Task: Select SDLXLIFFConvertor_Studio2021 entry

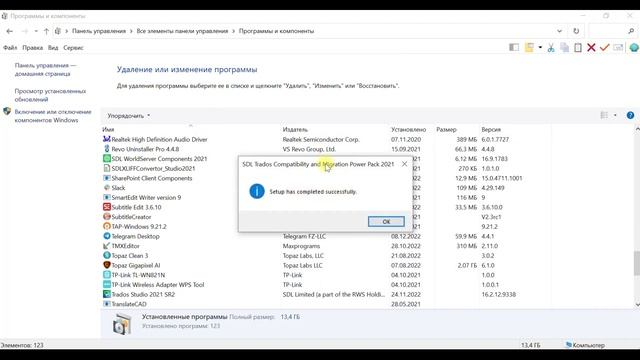Action: click(x=153, y=169)
